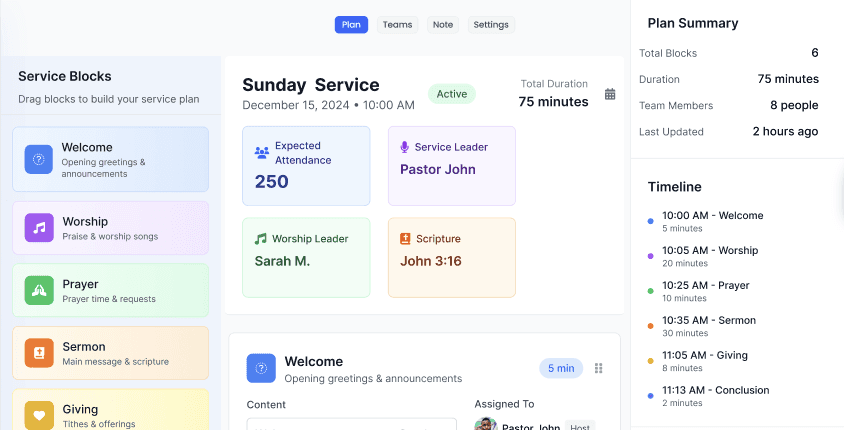The image size is (844, 430).
Task: Select the Sermon service block card
Action: 110,353
